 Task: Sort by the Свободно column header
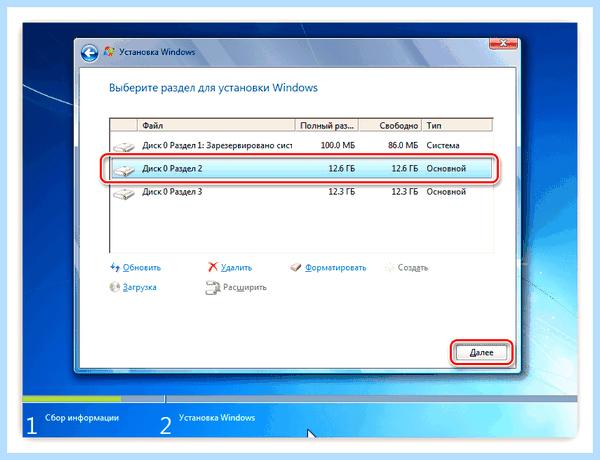[390, 125]
